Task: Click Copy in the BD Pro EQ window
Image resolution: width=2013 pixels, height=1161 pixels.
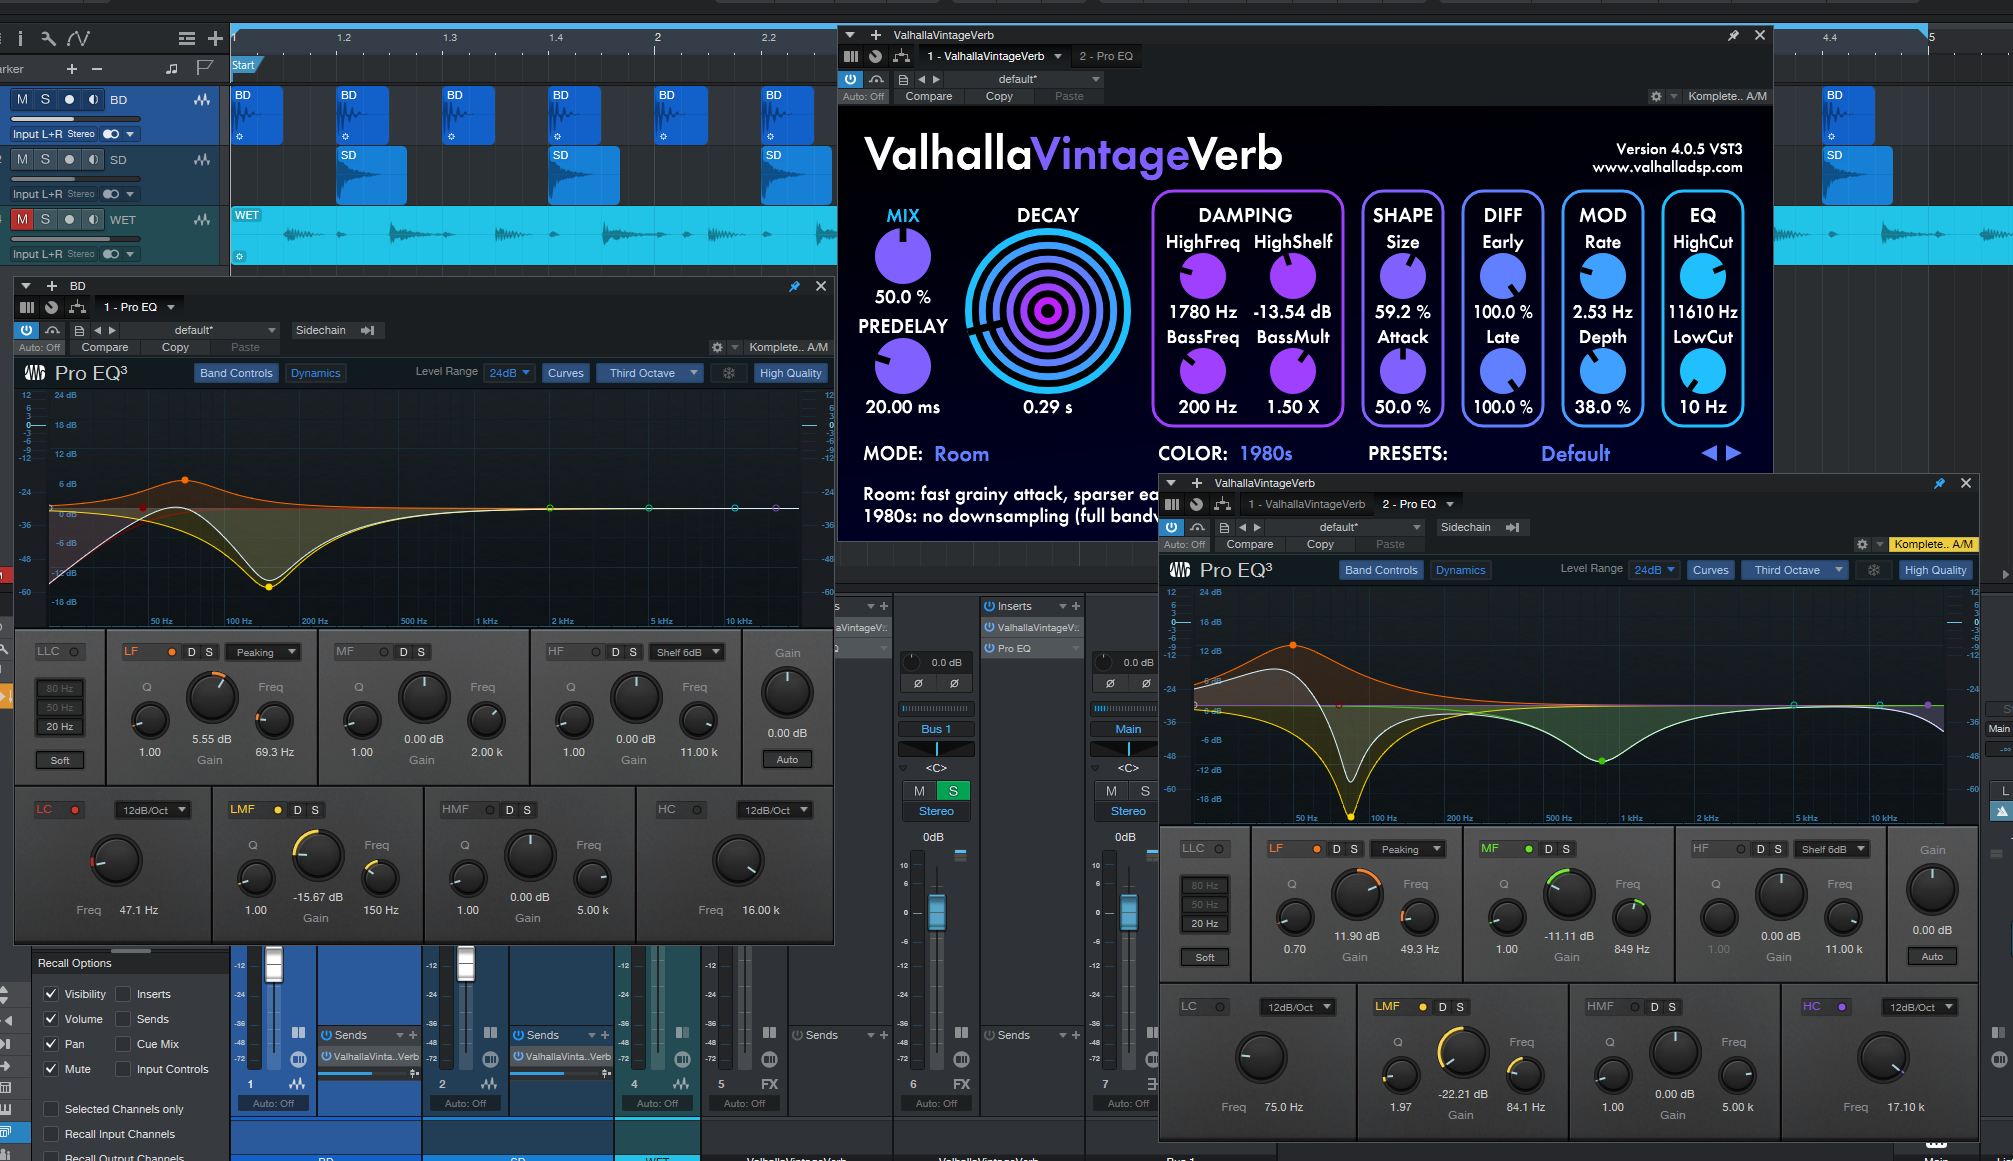Action: 175,347
